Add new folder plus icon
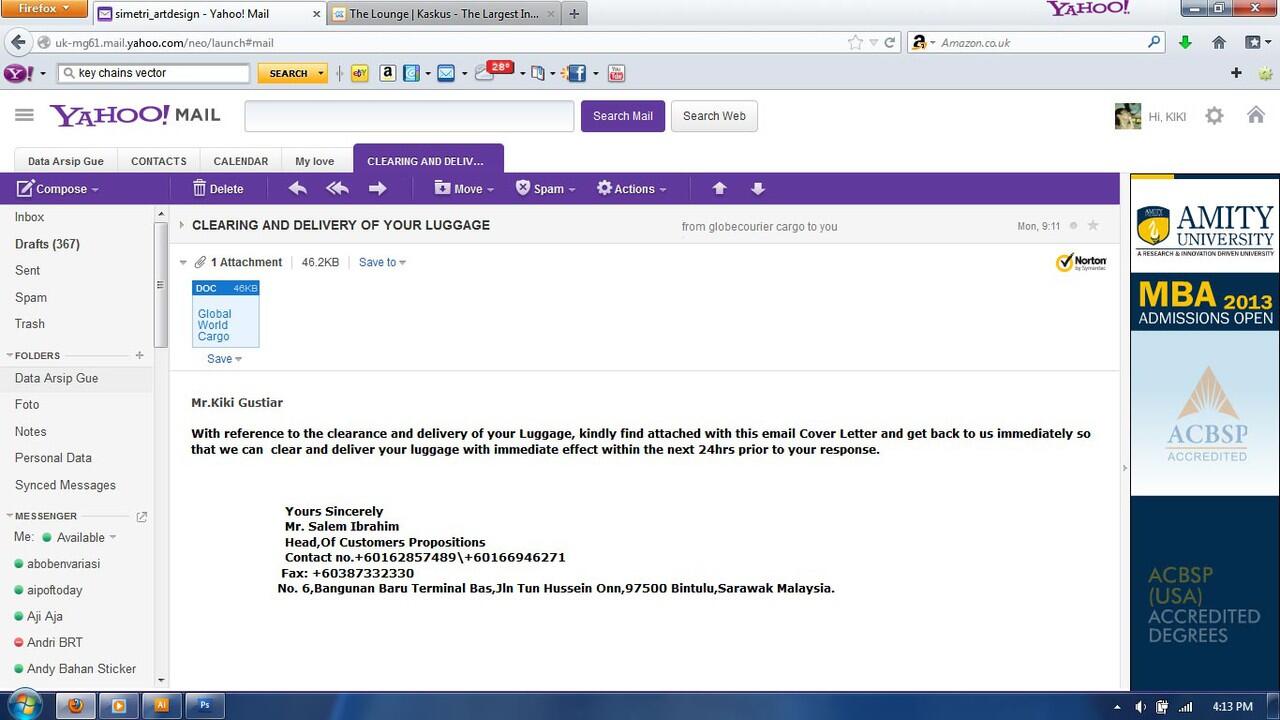 pos(139,355)
